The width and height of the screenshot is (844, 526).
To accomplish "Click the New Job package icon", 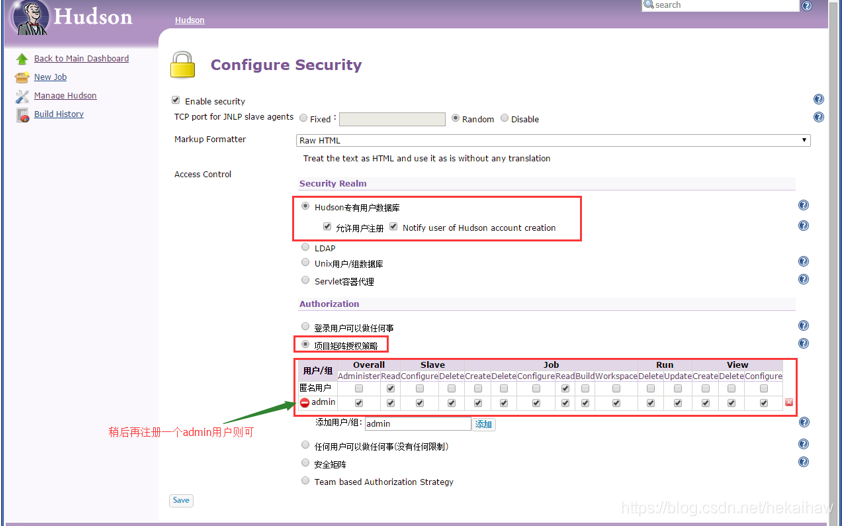I will pos(22,78).
